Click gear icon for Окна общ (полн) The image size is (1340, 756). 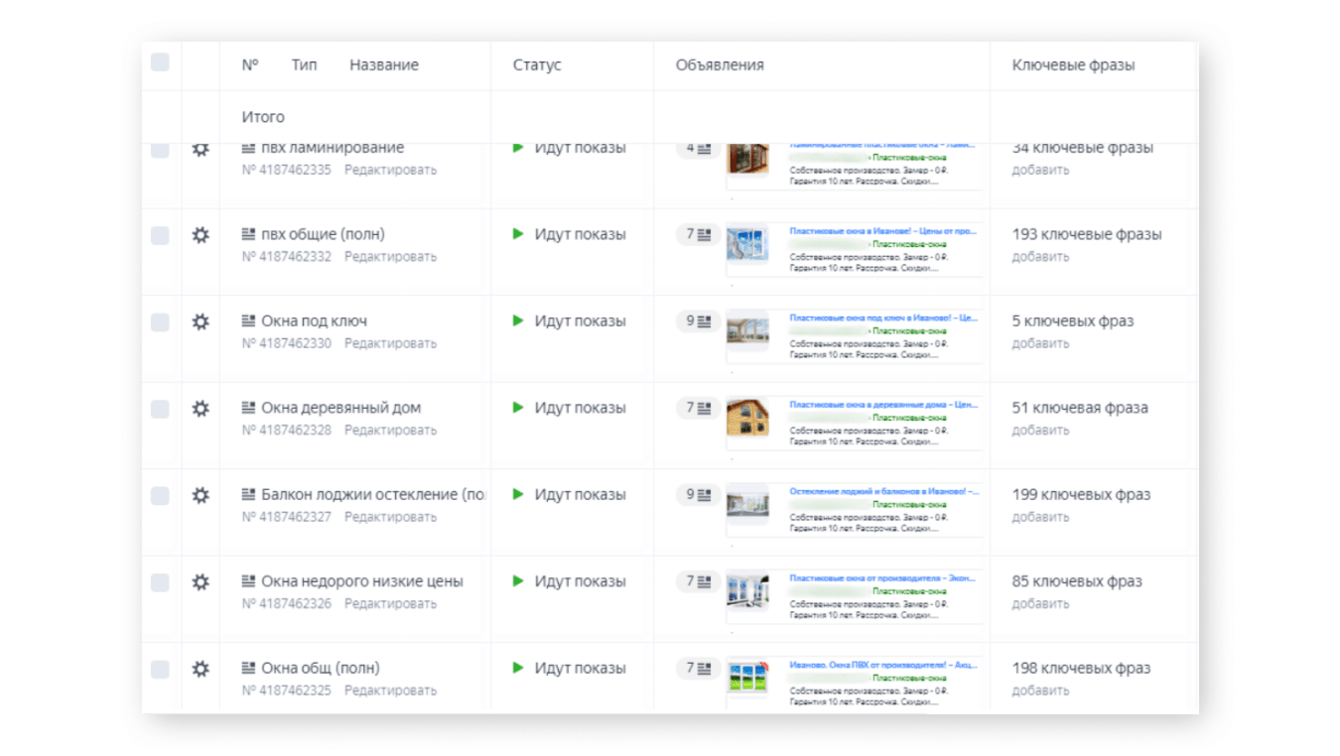point(201,669)
